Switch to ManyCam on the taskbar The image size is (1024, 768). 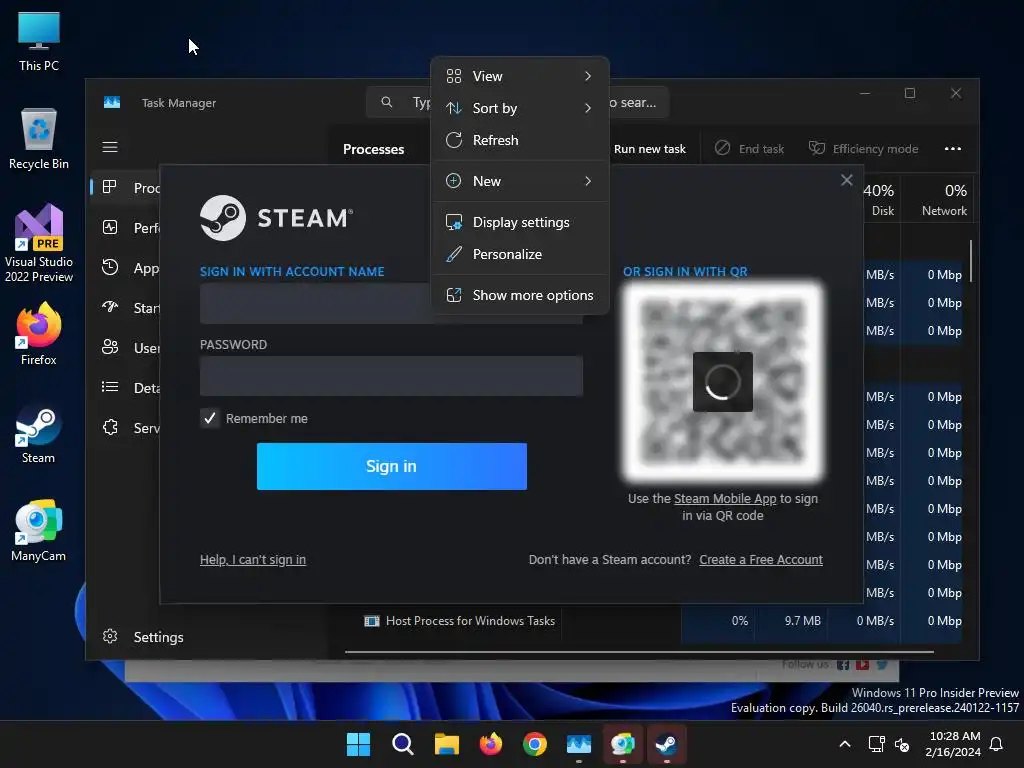[x=622, y=744]
